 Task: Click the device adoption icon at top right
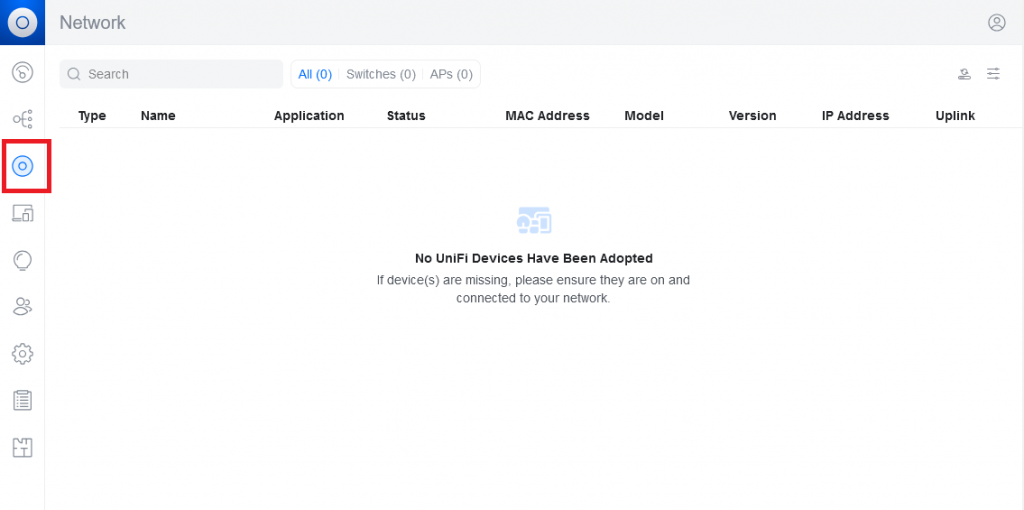[965, 74]
